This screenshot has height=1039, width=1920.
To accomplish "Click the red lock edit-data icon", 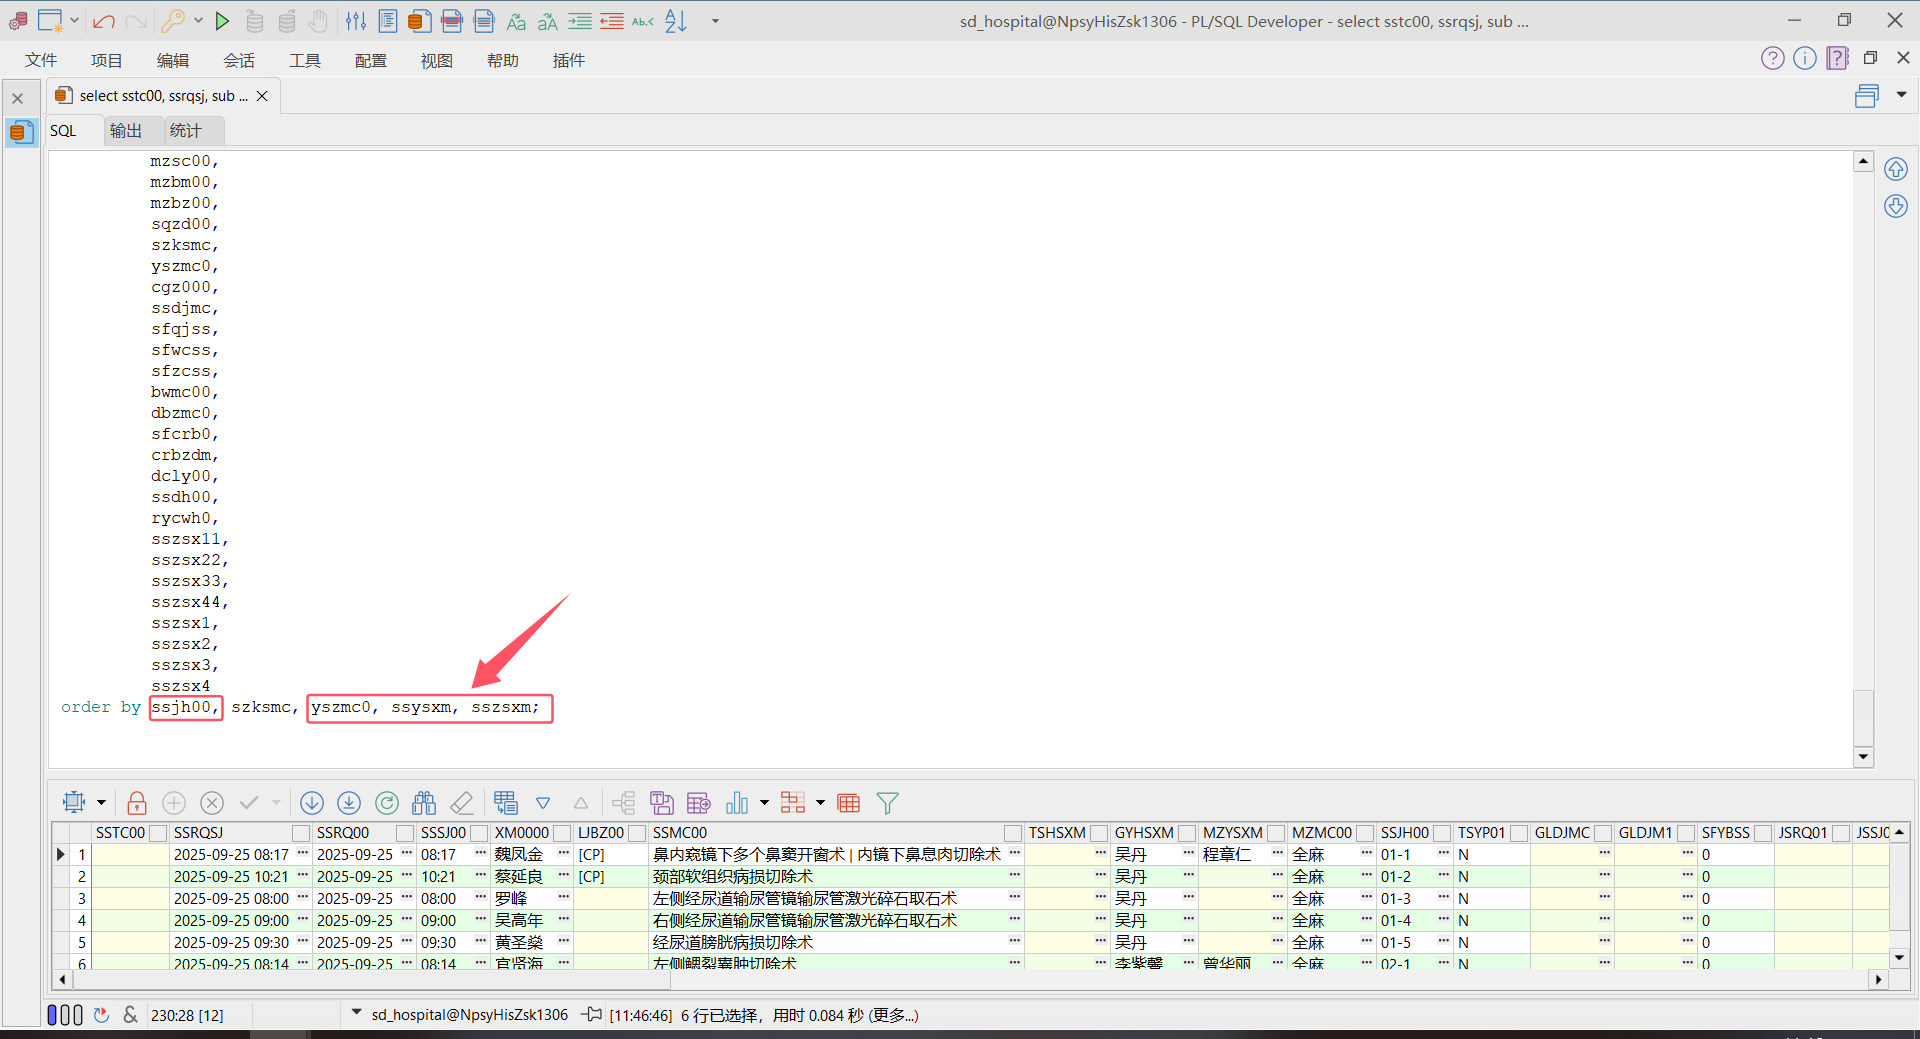I will (x=137, y=803).
